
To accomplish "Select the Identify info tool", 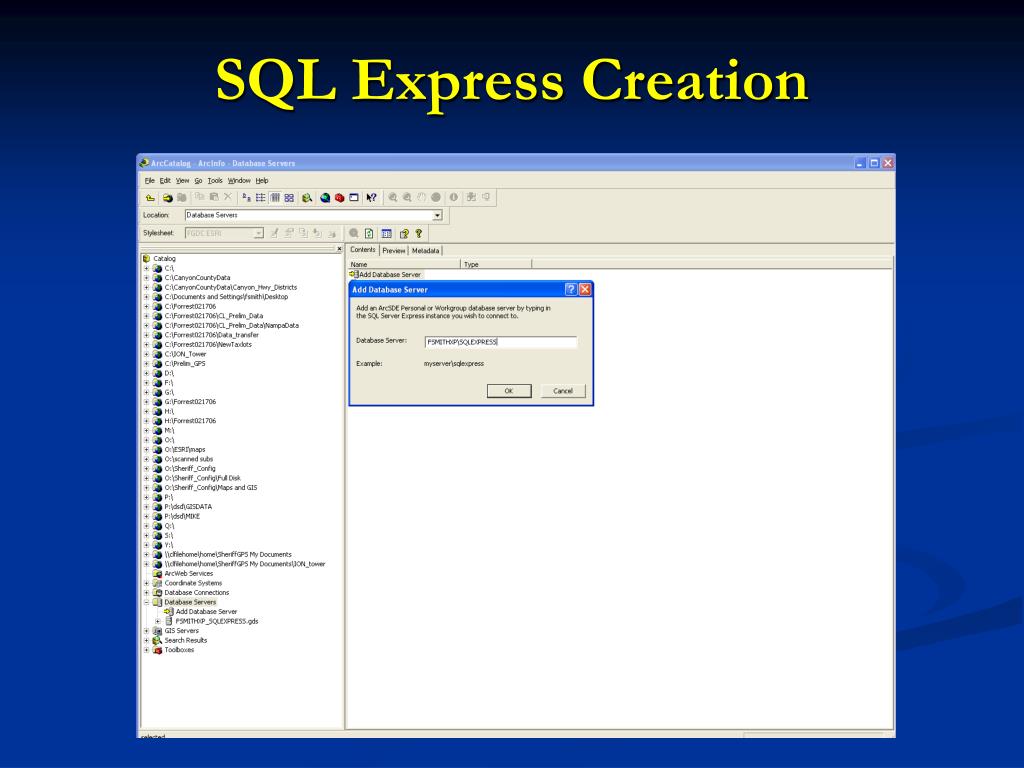I will pyautogui.click(x=454, y=197).
